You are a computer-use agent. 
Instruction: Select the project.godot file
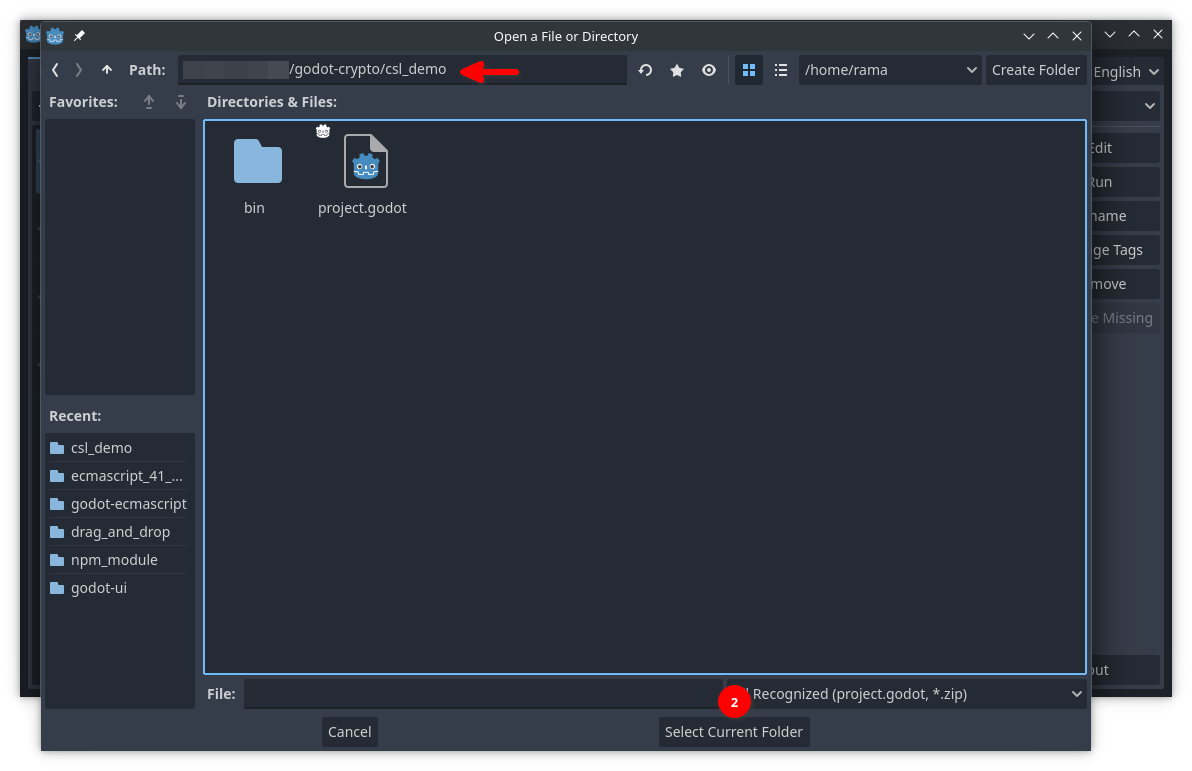[362, 176]
